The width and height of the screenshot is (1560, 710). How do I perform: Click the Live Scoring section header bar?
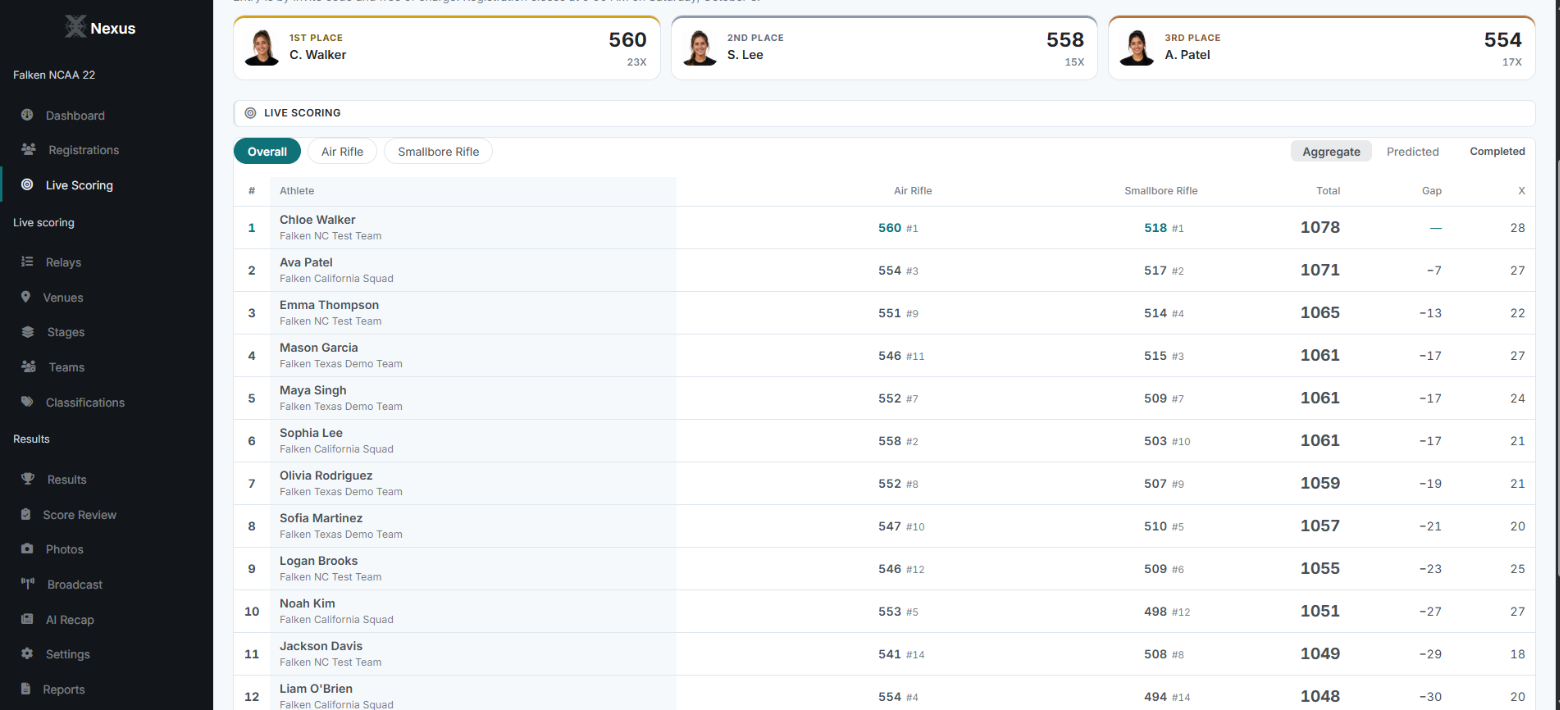point(884,113)
